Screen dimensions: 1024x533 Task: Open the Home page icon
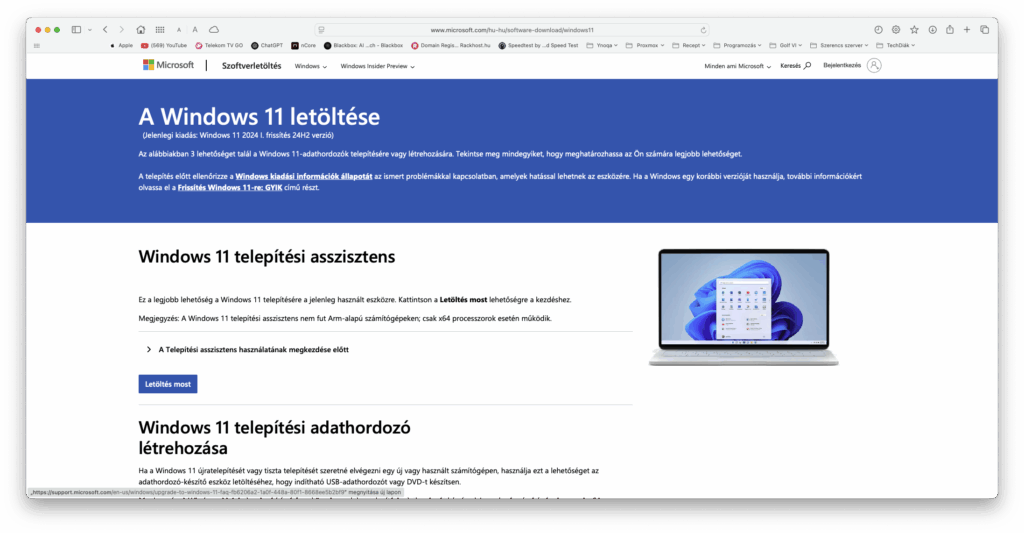click(140, 29)
